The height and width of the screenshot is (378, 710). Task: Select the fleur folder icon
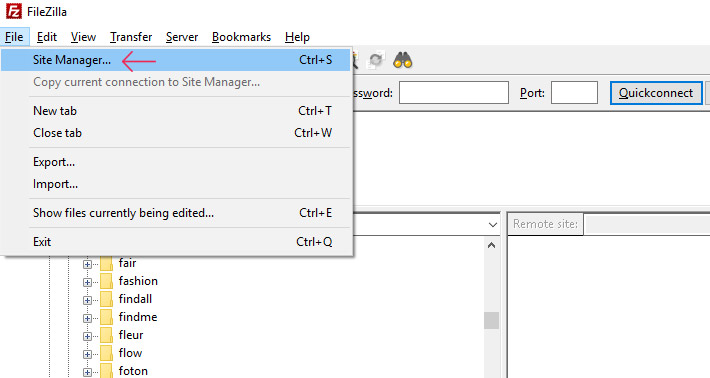tap(106, 335)
